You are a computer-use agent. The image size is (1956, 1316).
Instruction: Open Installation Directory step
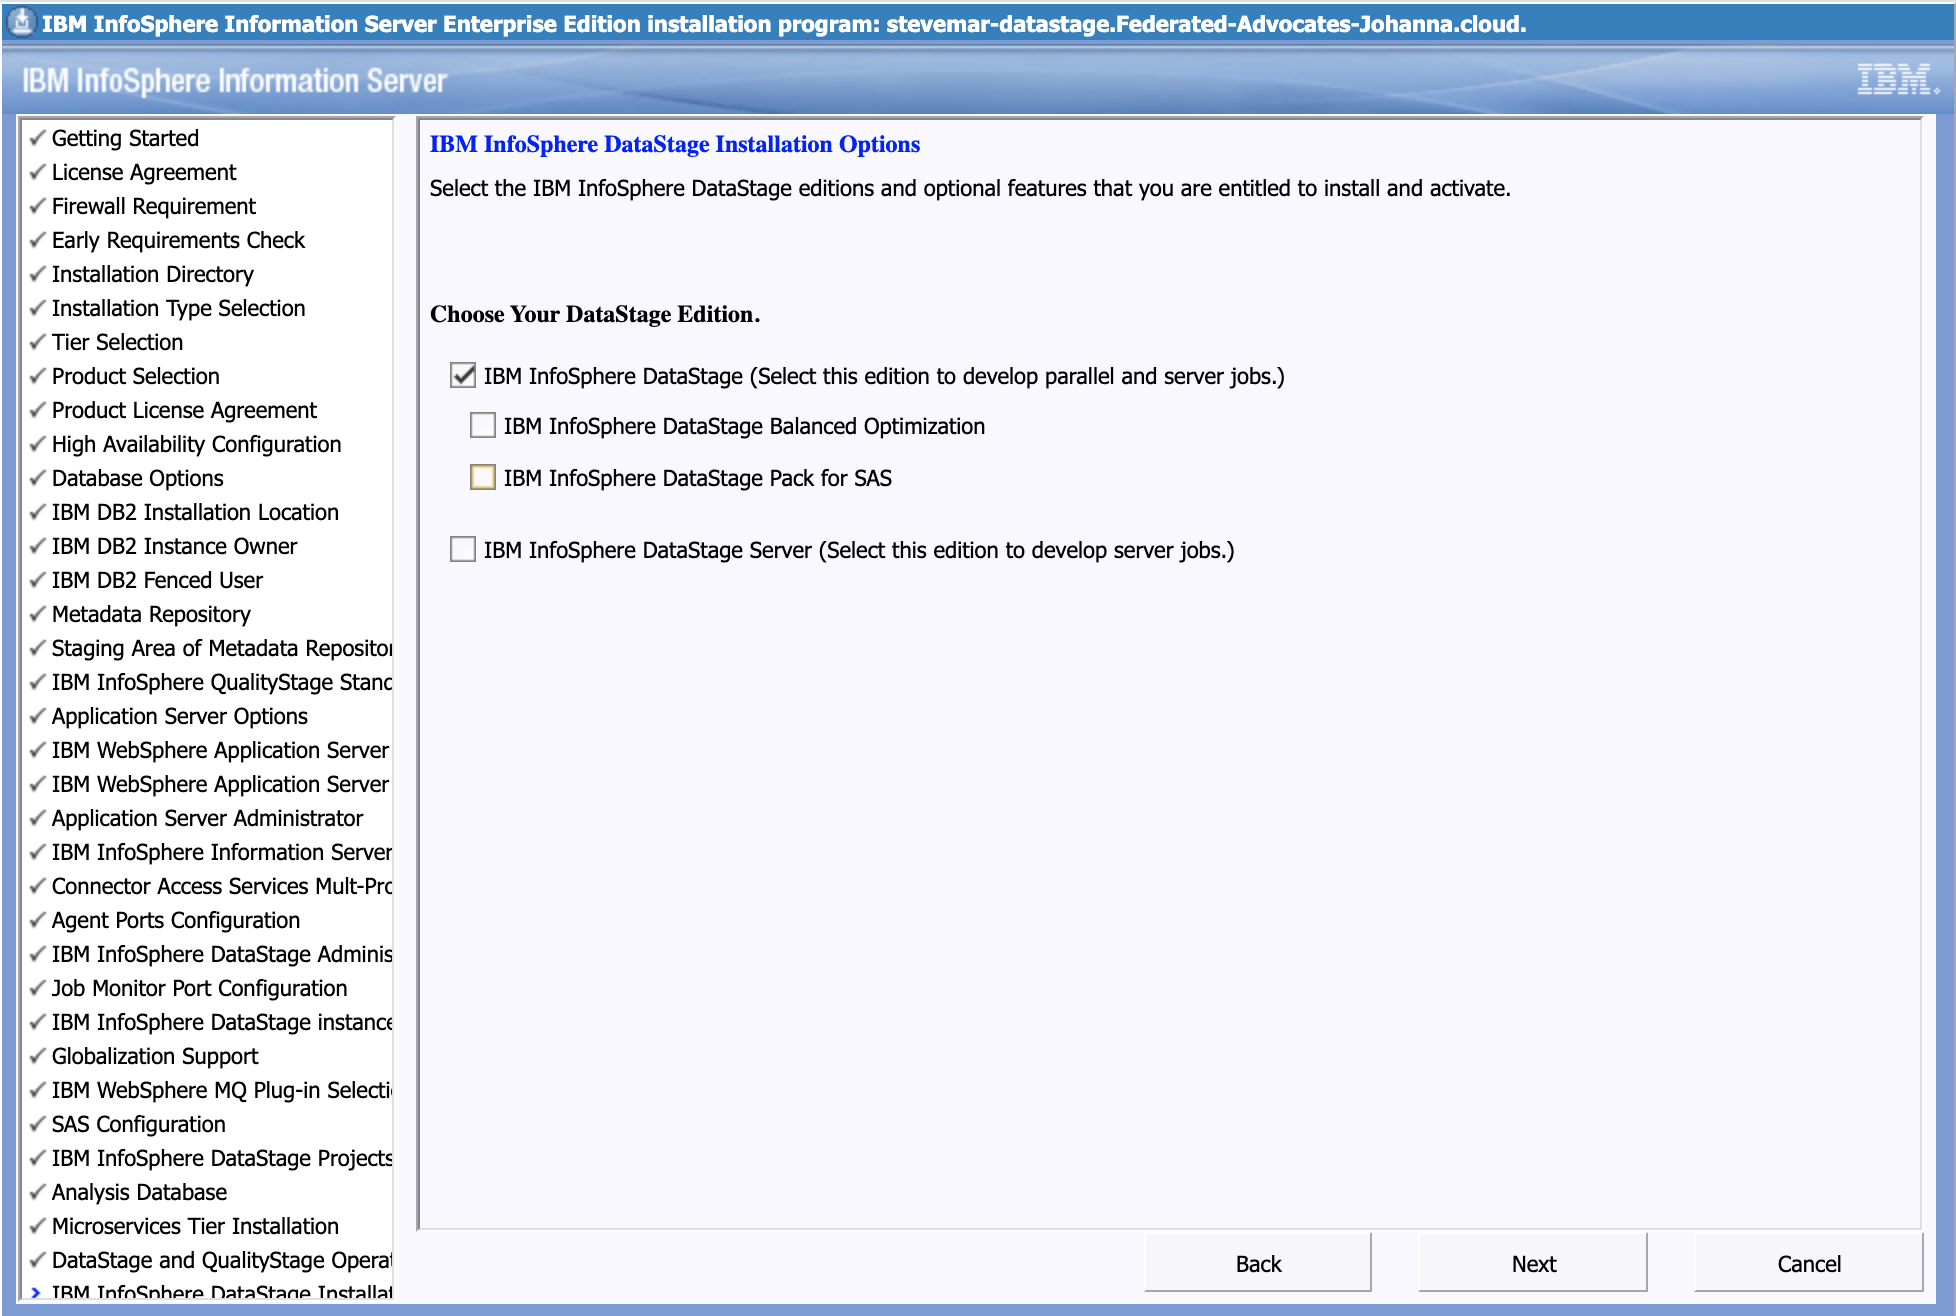[x=153, y=274]
